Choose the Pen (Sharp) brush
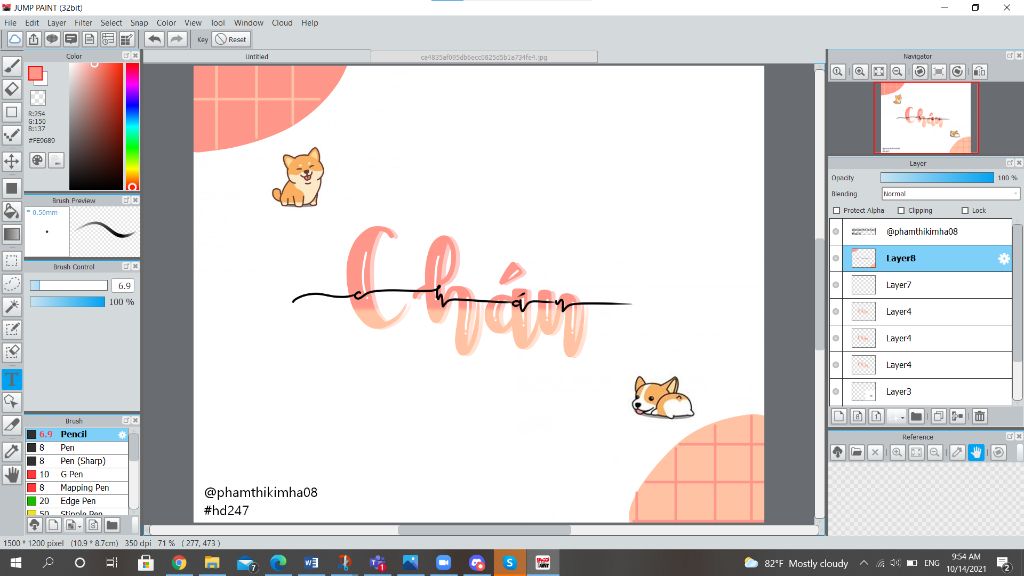The image size is (1024, 576). pyautogui.click(x=77, y=461)
